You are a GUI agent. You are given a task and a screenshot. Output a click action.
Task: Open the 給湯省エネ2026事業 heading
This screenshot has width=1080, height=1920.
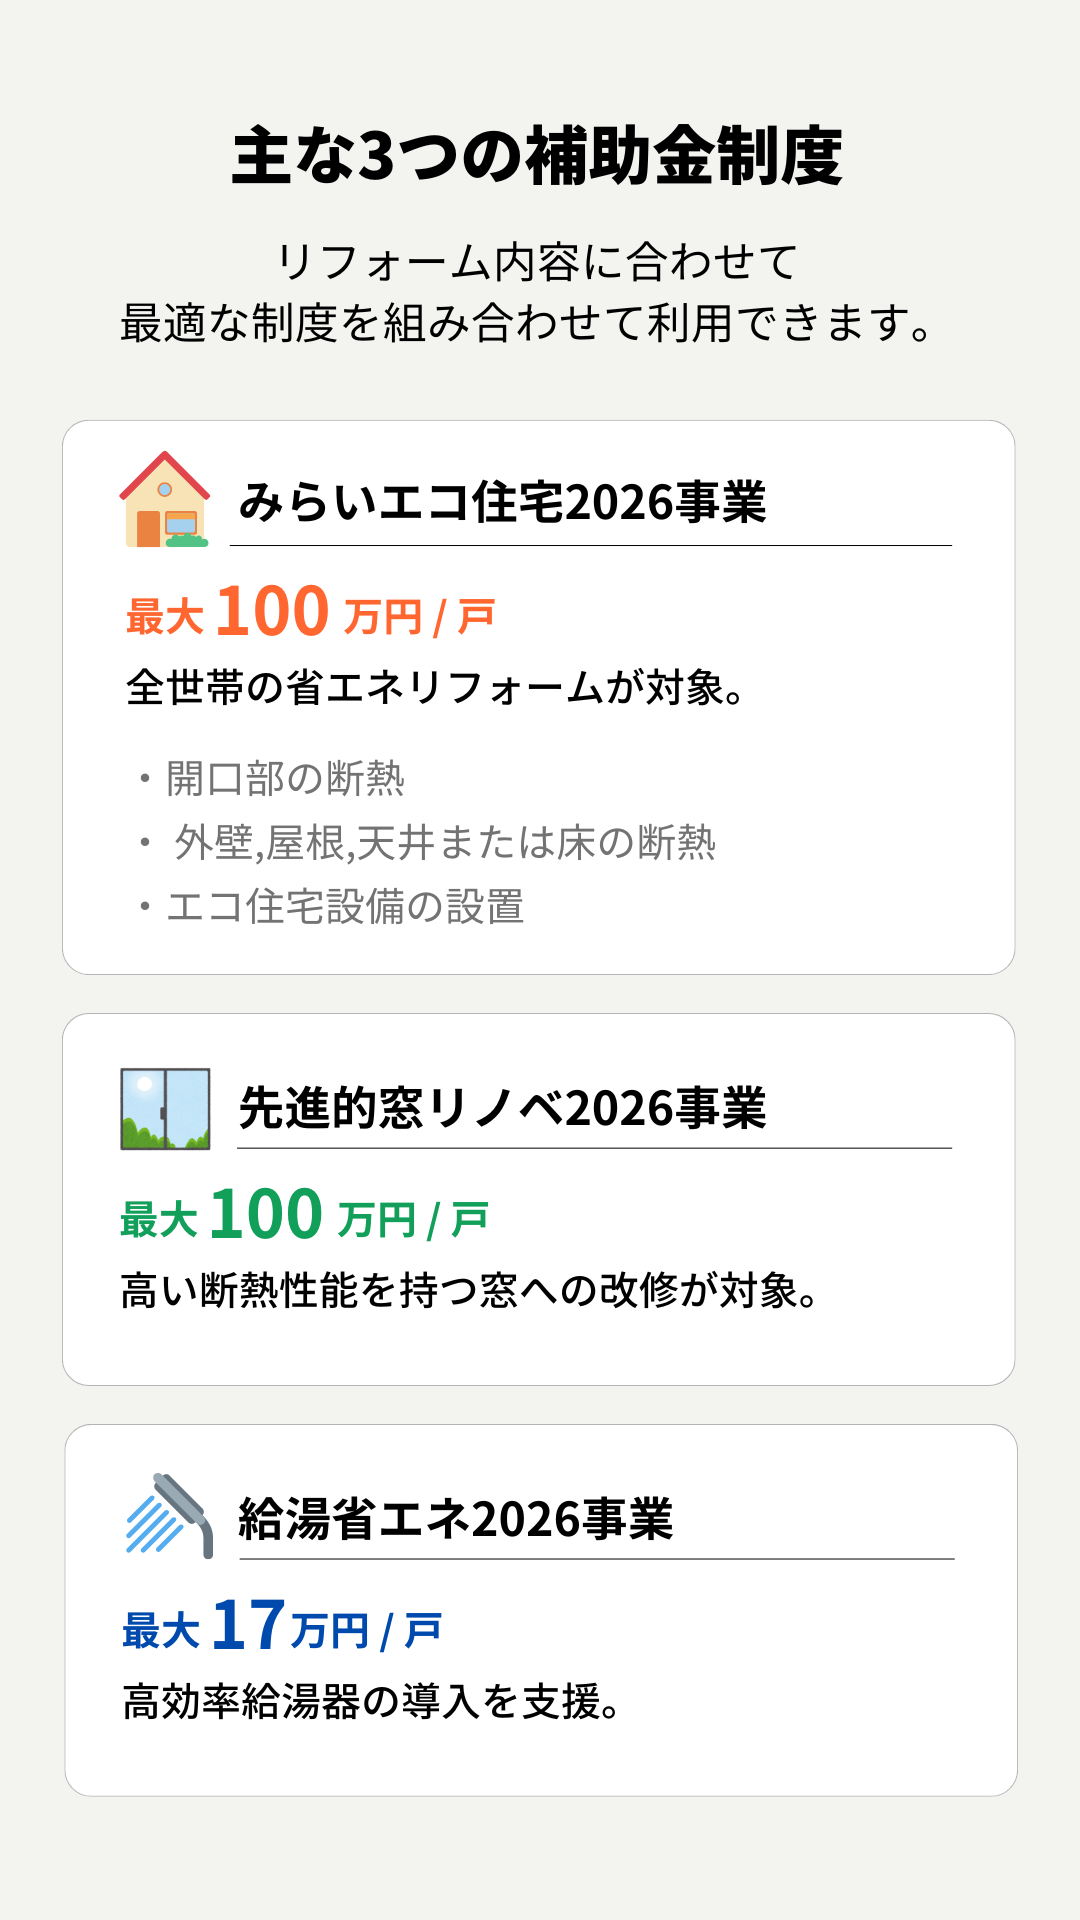[456, 1519]
